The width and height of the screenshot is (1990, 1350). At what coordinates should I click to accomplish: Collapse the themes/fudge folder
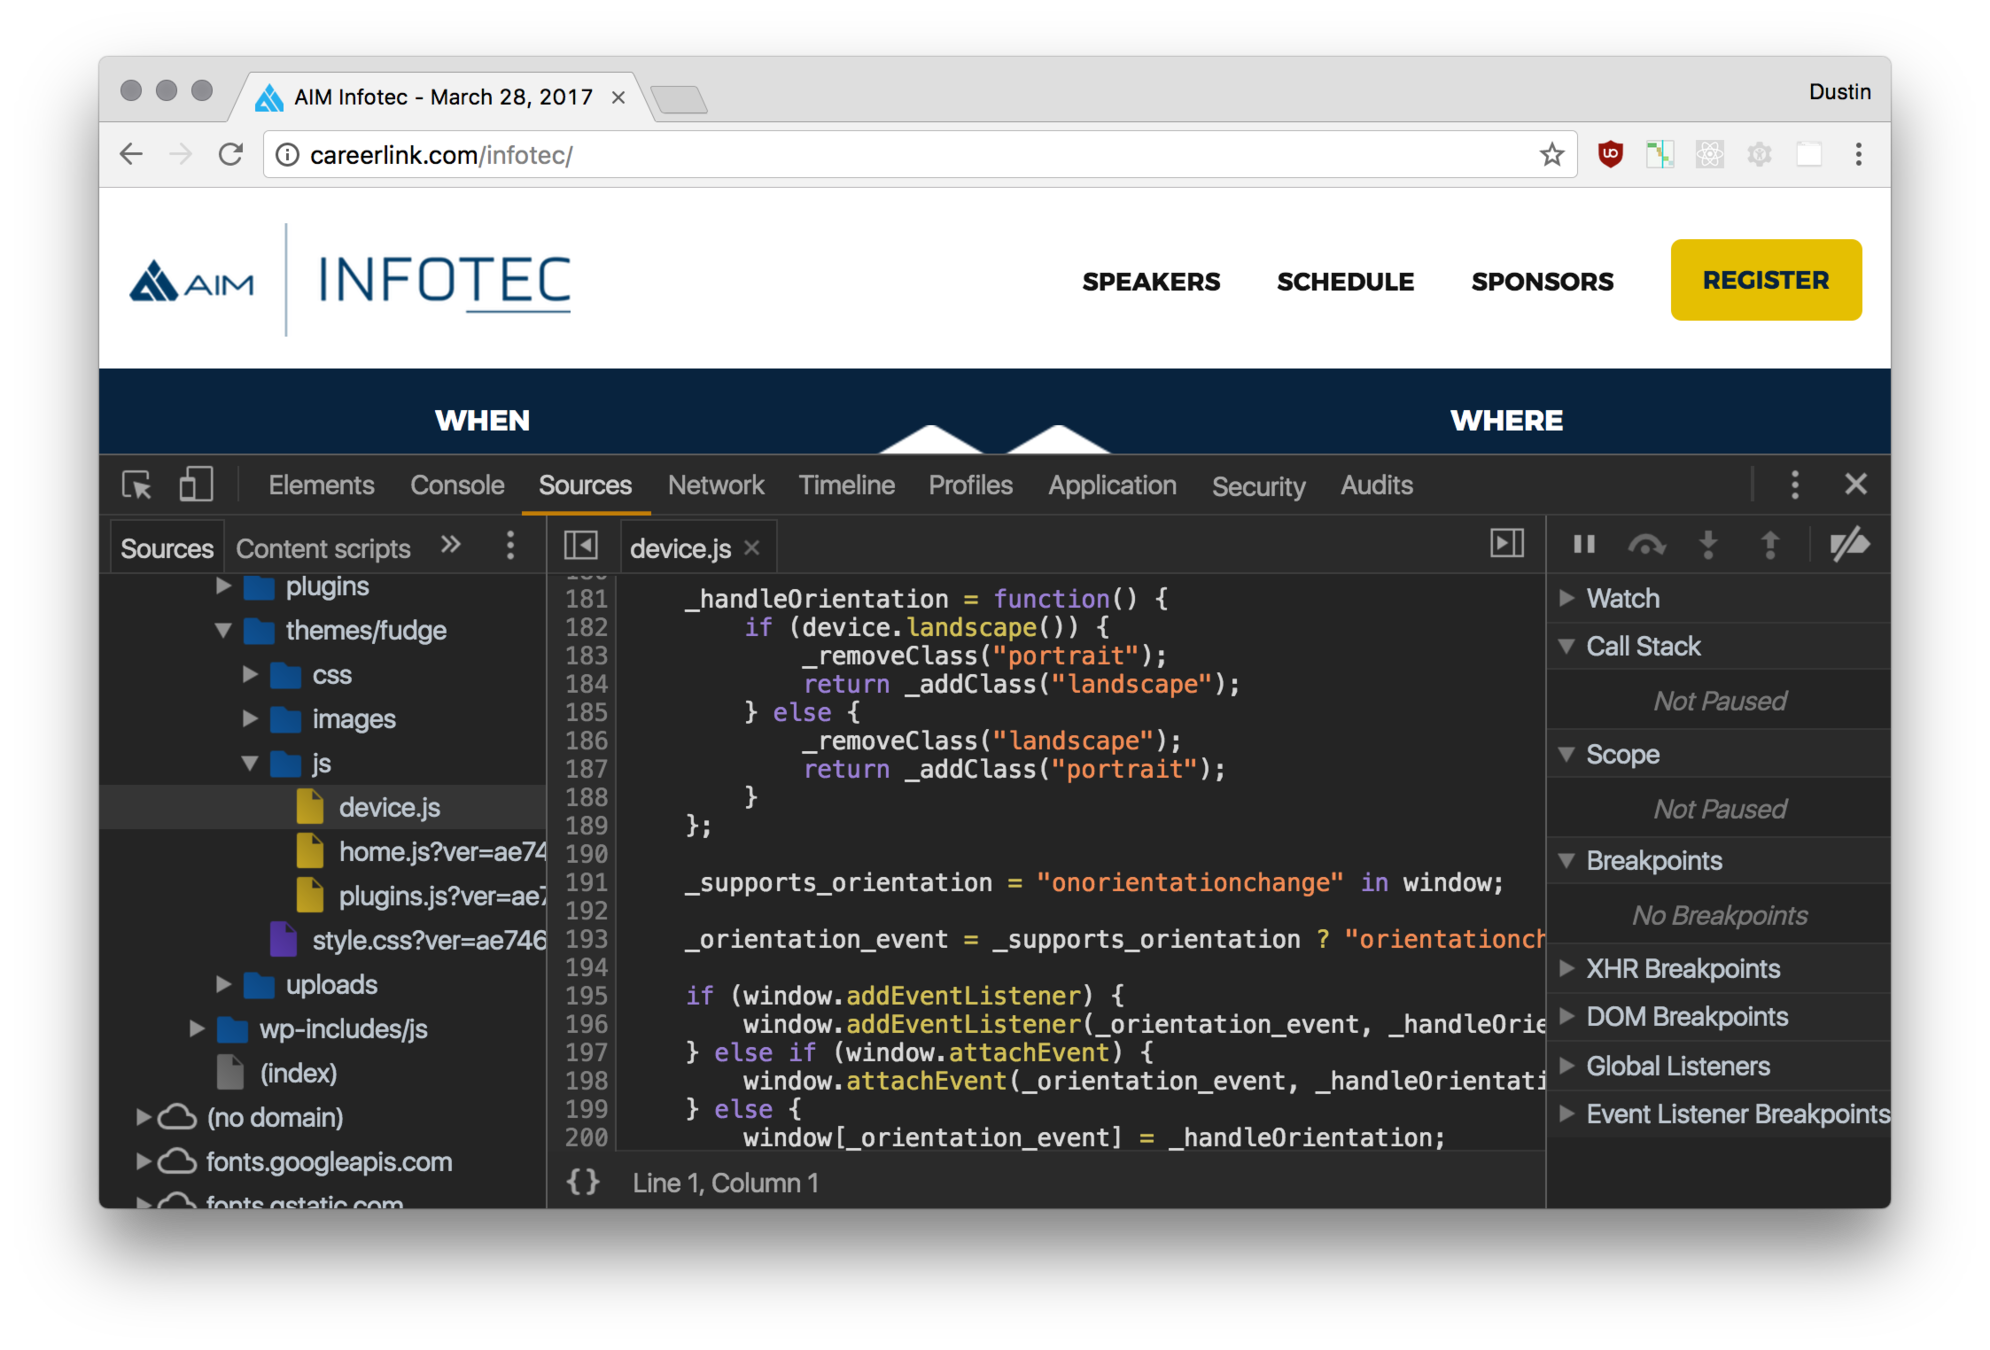point(224,631)
